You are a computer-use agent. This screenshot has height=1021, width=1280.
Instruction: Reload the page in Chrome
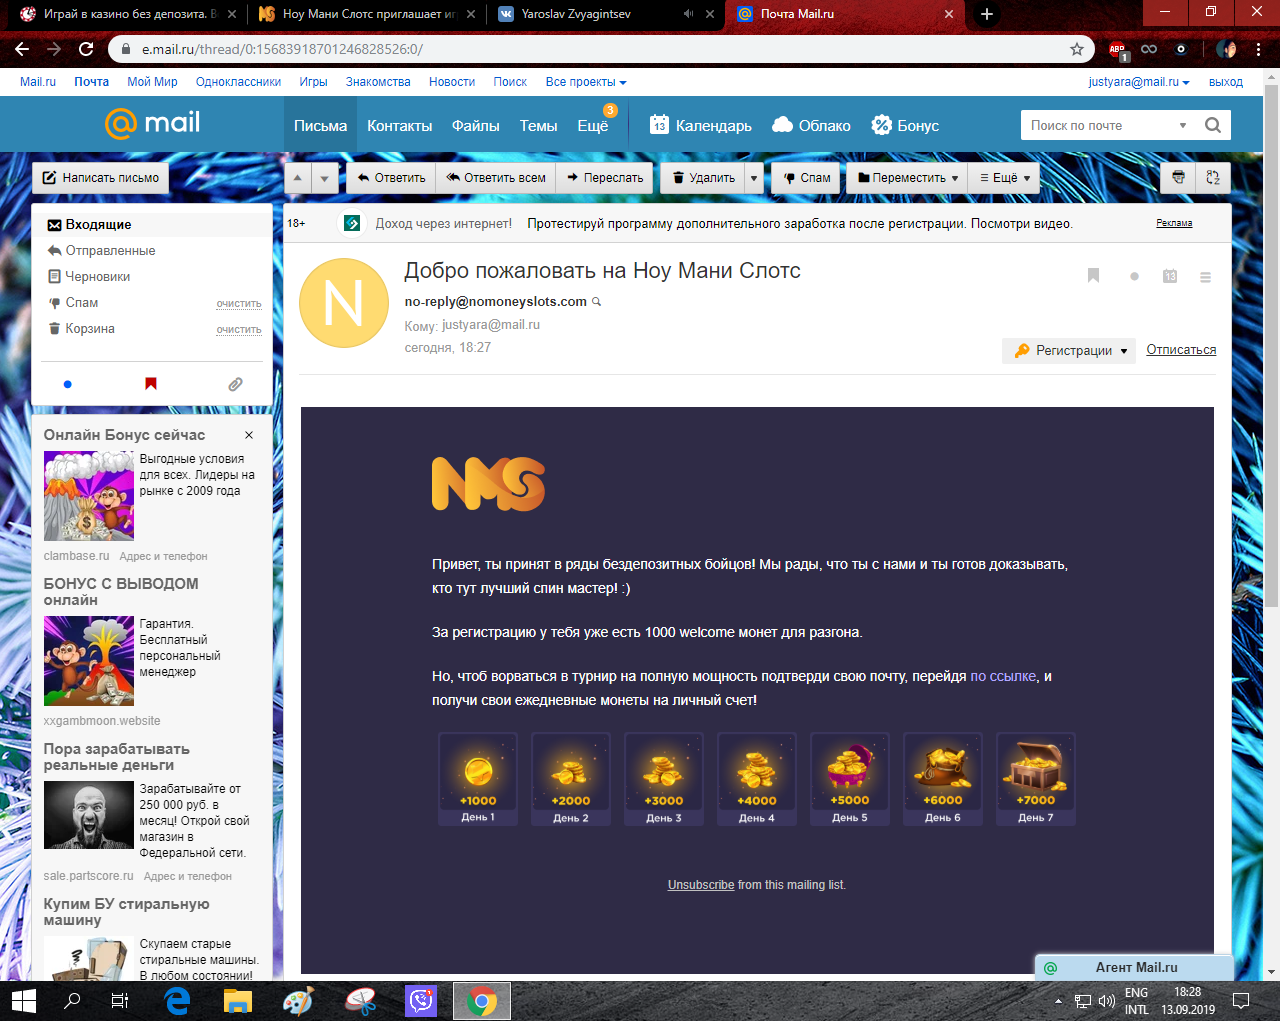coord(86,49)
